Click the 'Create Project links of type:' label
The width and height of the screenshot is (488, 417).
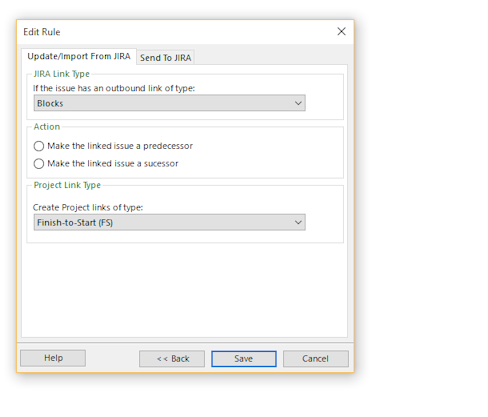[x=88, y=208]
